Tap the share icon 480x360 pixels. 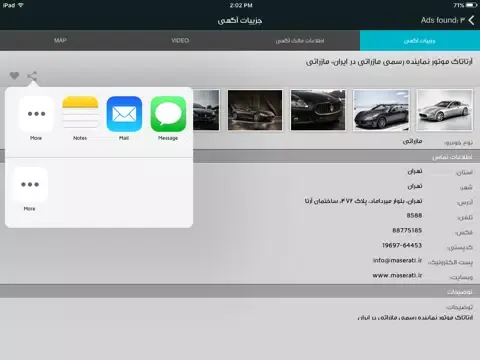click(x=32, y=76)
